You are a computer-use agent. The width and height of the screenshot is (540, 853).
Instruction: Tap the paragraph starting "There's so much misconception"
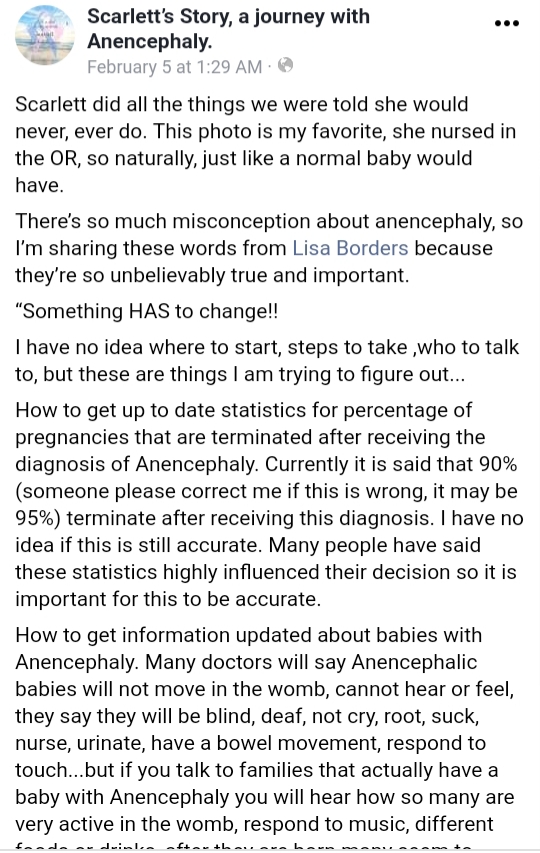[269, 248]
